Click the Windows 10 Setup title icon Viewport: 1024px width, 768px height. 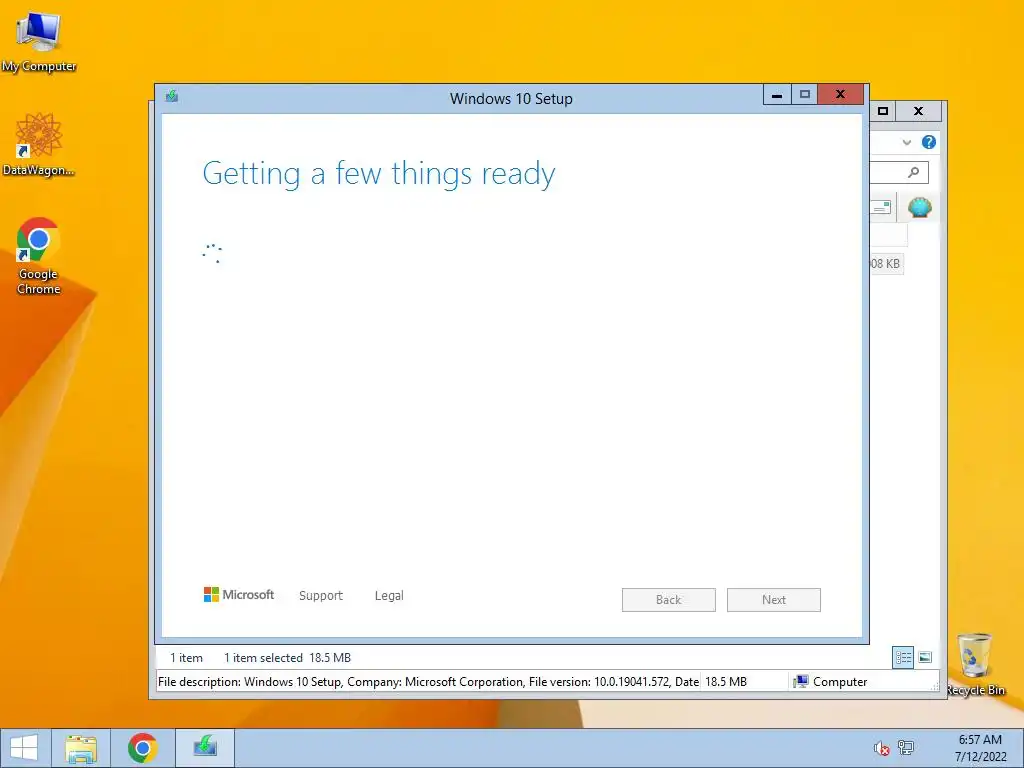tap(172, 97)
